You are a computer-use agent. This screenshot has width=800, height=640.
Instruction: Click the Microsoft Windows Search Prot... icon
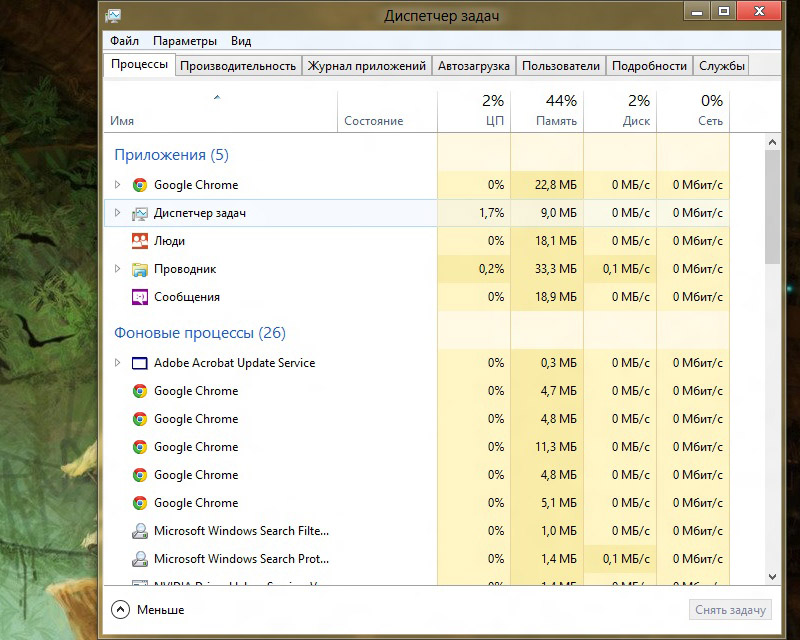tap(140, 559)
